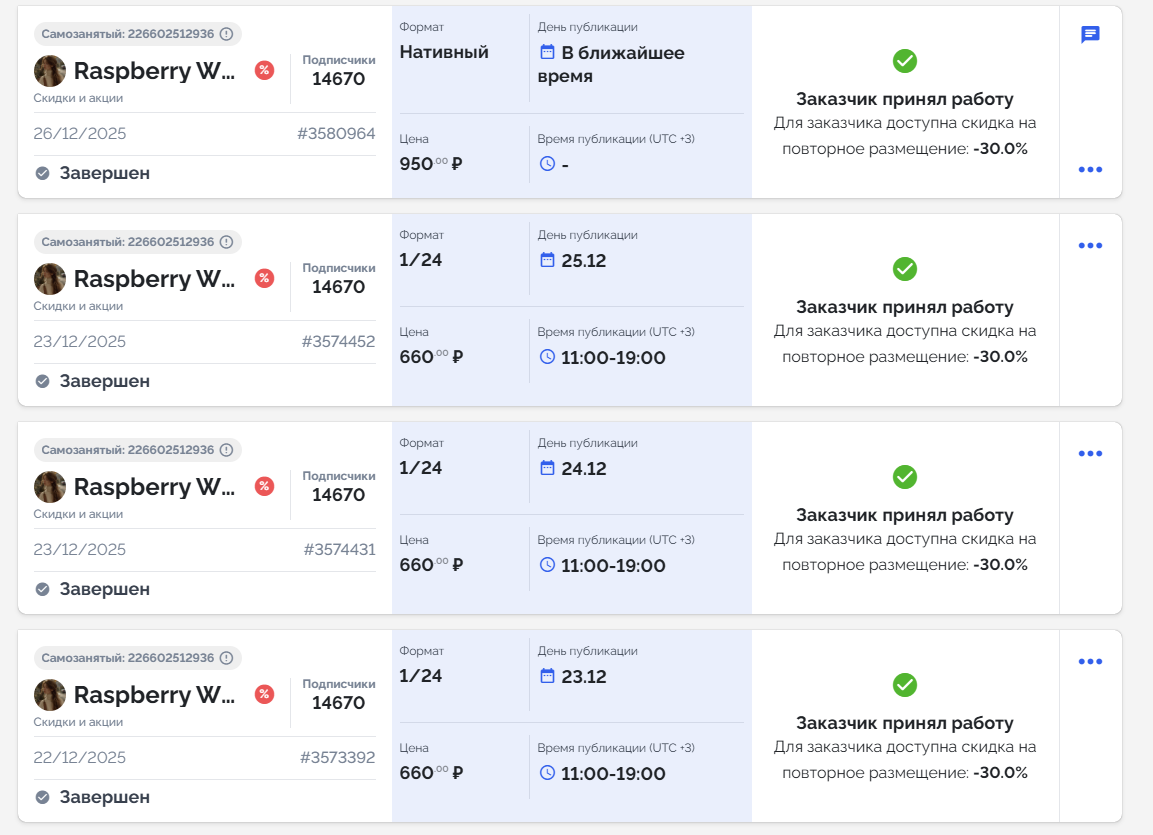
Task: Click red percent badge on order #3574431
Action: click(x=264, y=486)
